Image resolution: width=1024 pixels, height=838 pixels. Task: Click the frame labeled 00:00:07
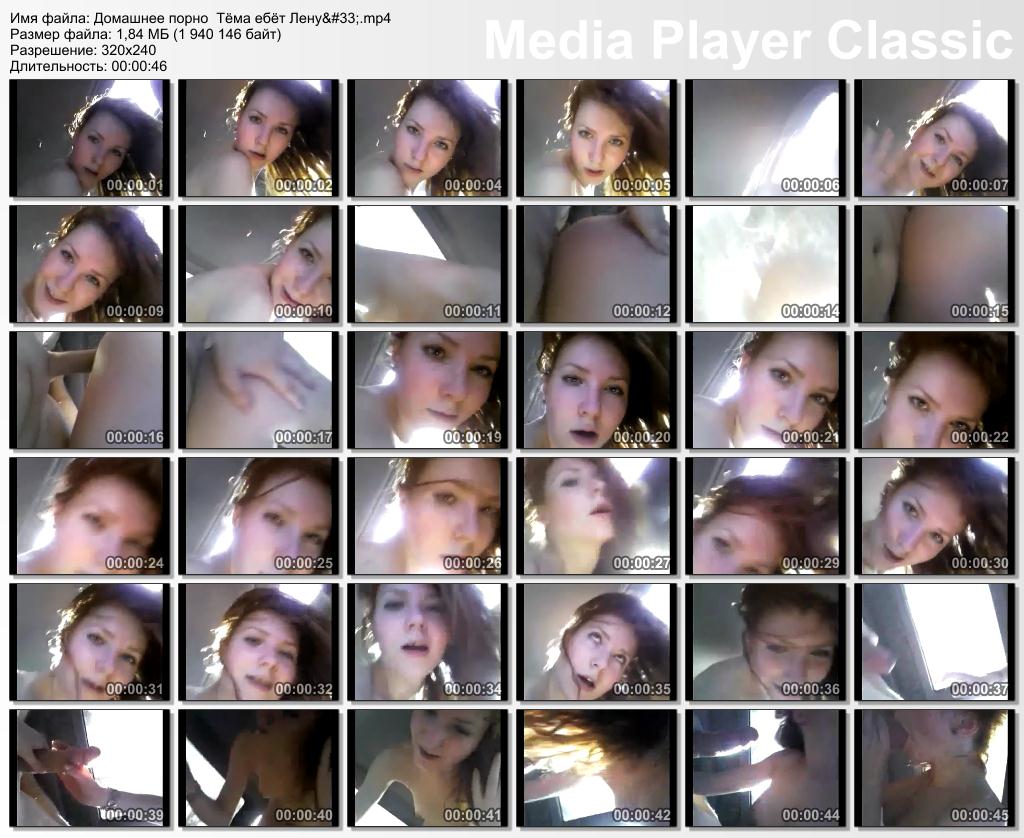pyautogui.click(x=934, y=139)
